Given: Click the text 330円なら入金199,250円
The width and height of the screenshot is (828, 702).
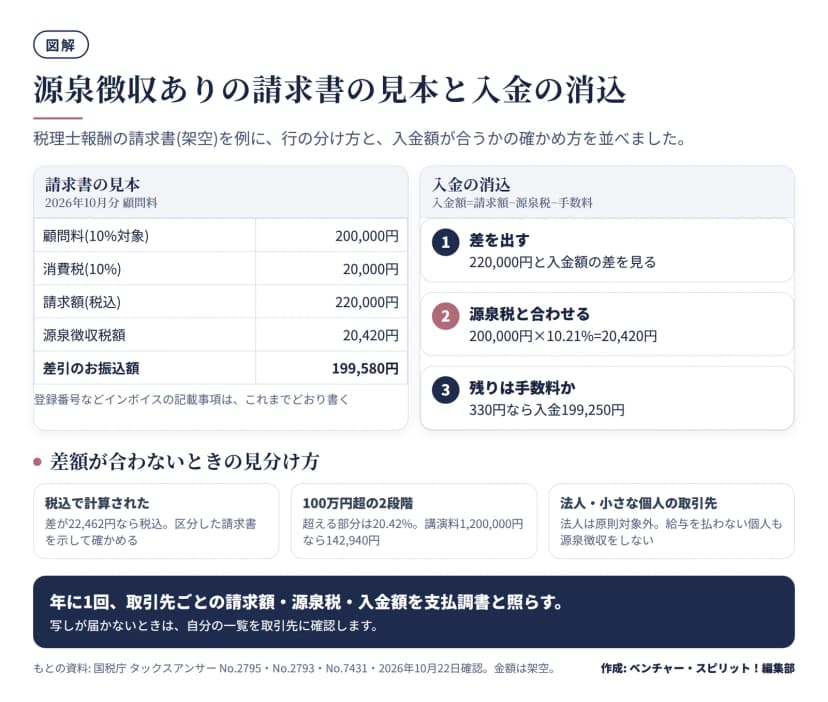Looking at the screenshot, I should pos(547,410).
